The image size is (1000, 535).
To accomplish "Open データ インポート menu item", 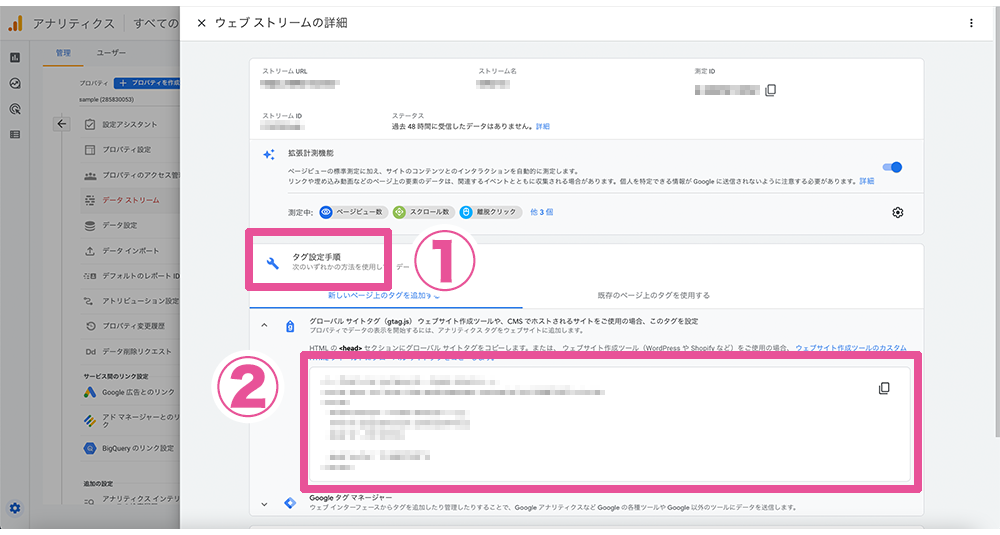I will (x=131, y=251).
